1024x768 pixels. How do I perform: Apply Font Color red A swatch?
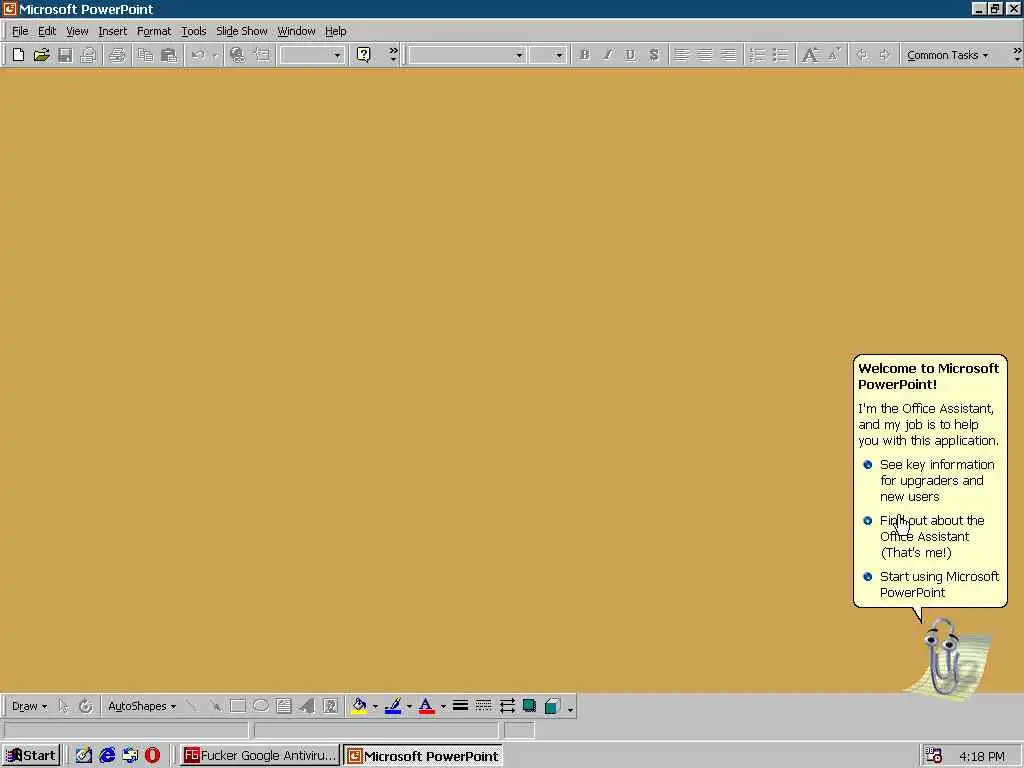click(x=427, y=706)
